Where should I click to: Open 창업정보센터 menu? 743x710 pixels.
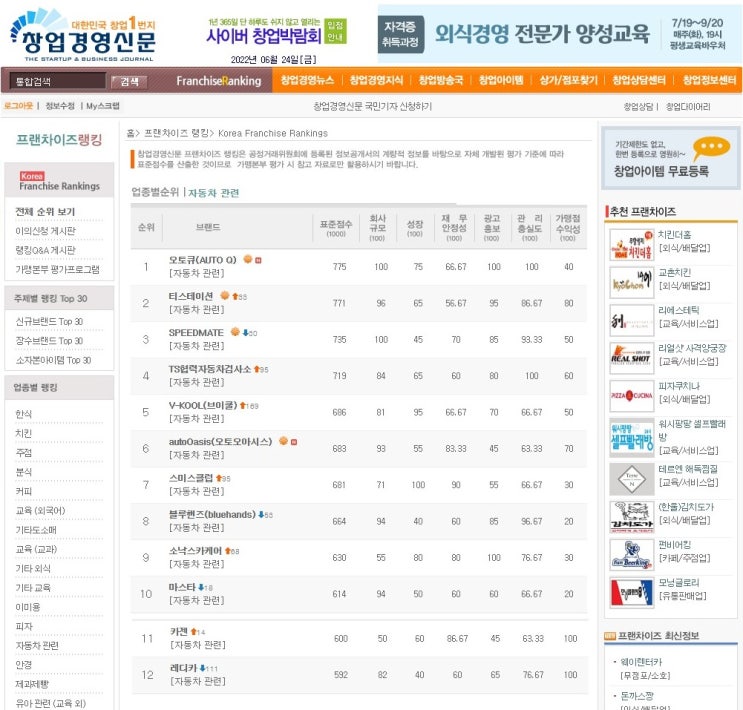(x=709, y=80)
